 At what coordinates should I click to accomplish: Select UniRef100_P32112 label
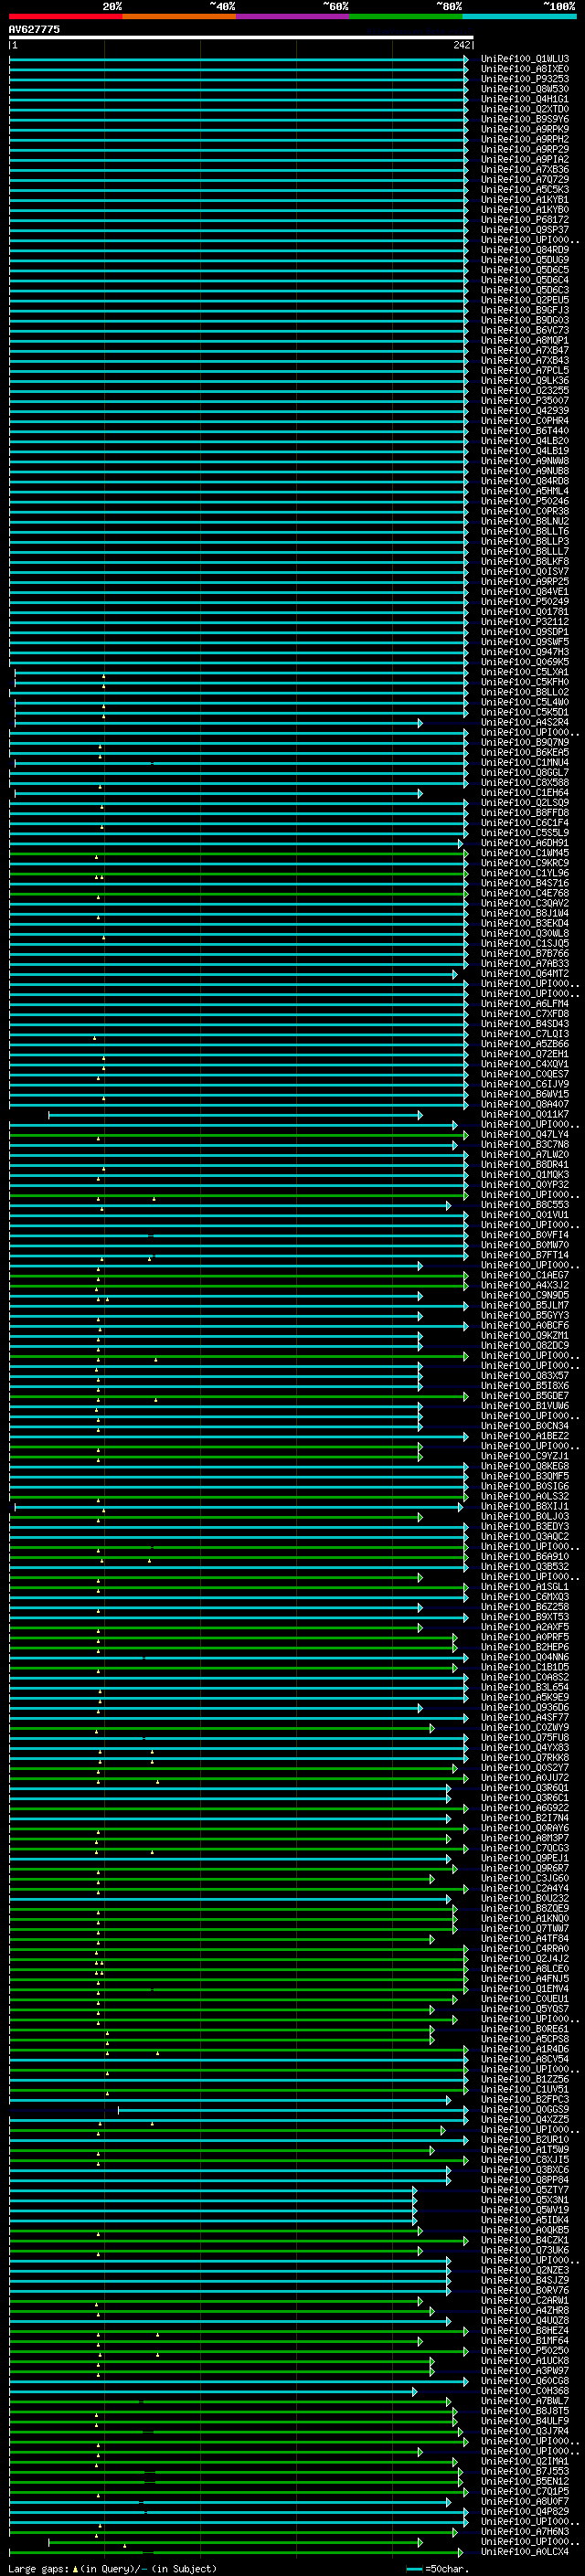coord(525,621)
